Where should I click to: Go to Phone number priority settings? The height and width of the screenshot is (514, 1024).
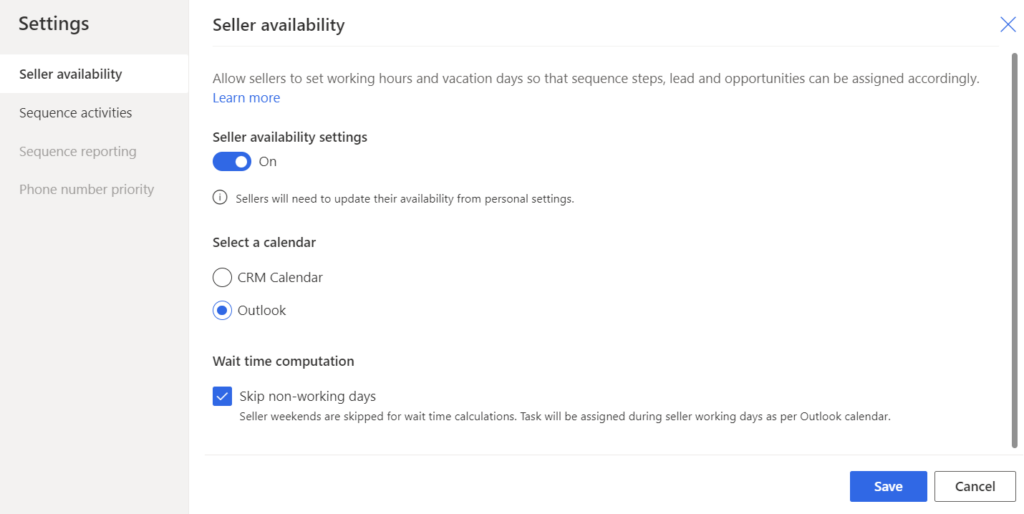(86, 190)
